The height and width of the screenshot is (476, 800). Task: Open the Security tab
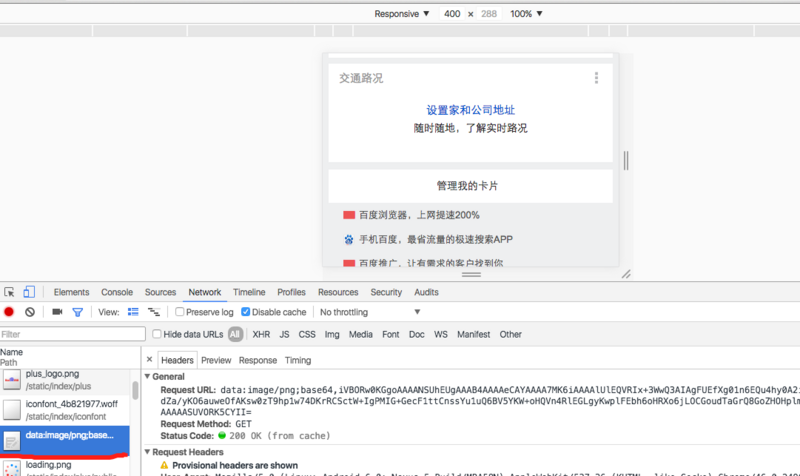coord(386,292)
